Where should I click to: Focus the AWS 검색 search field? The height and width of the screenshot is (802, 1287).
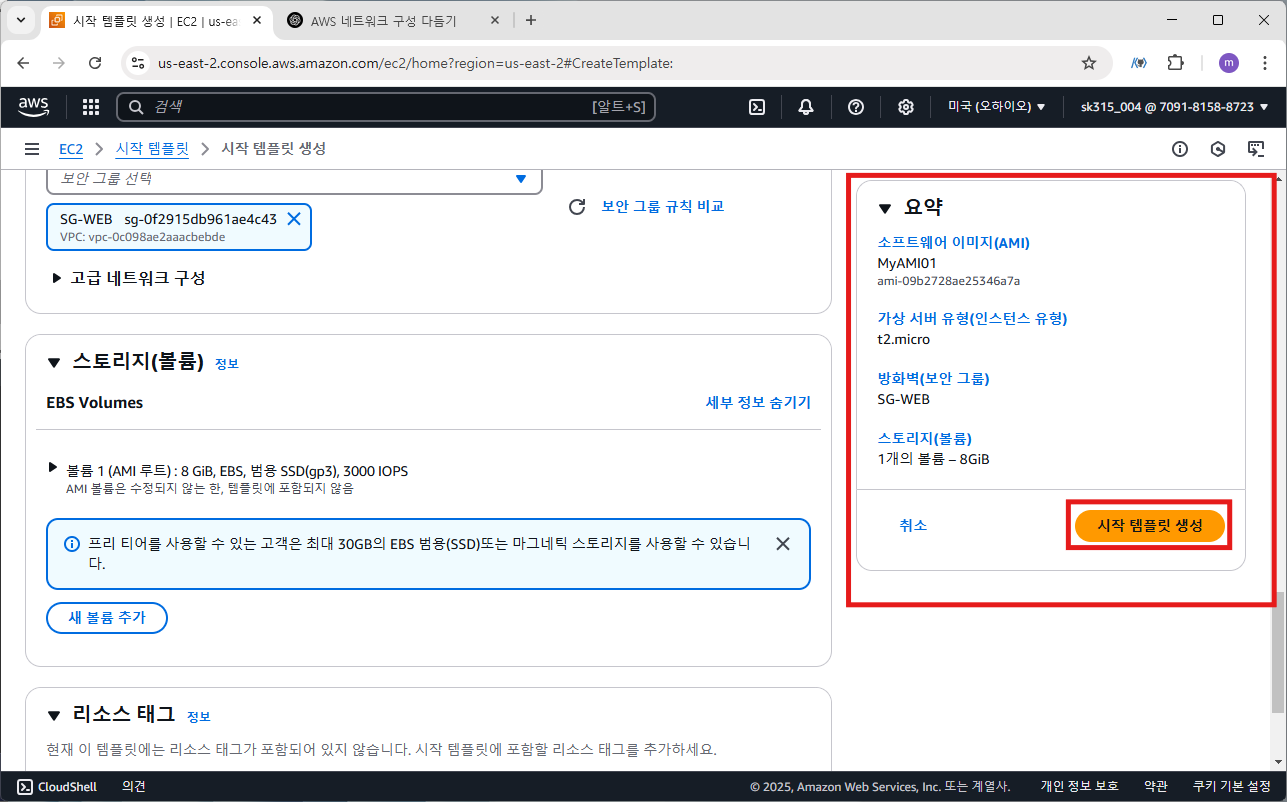(x=386, y=107)
